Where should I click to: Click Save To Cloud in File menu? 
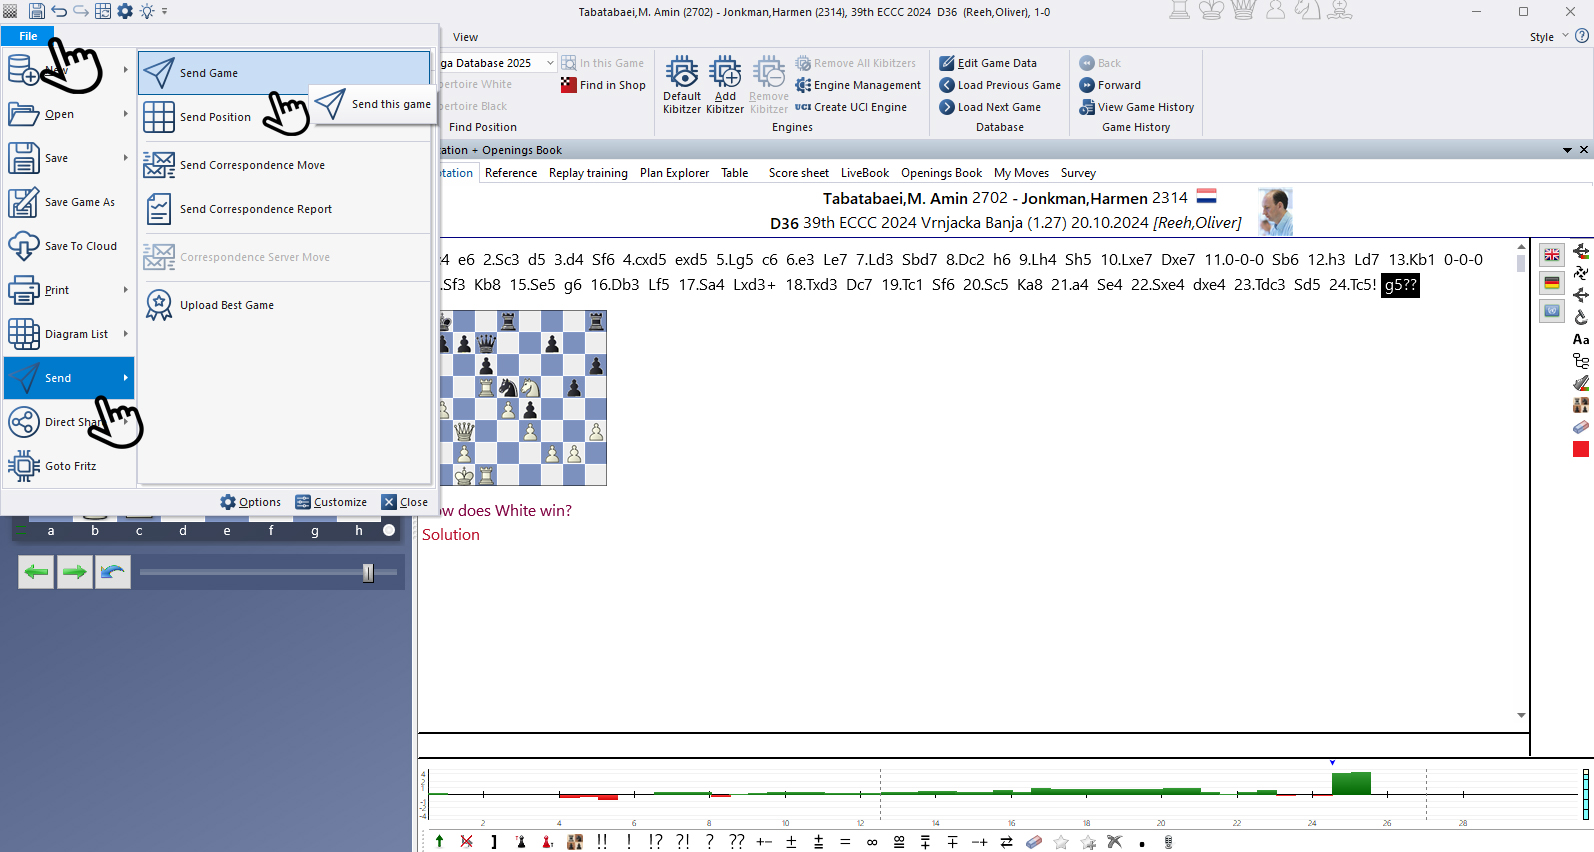(x=80, y=246)
